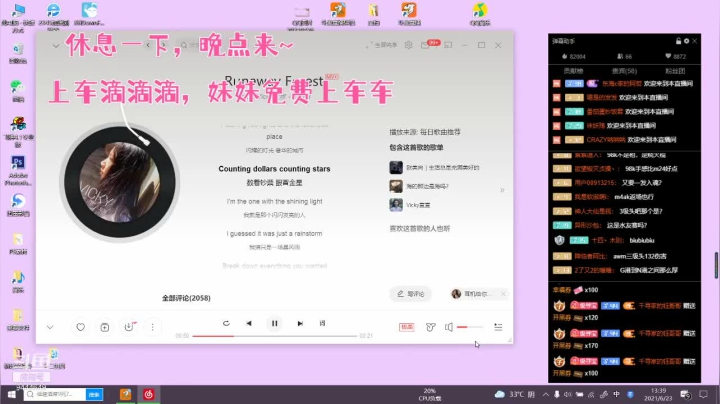Open all comments (2058) link
The height and width of the screenshot is (404, 720).
point(186,298)
